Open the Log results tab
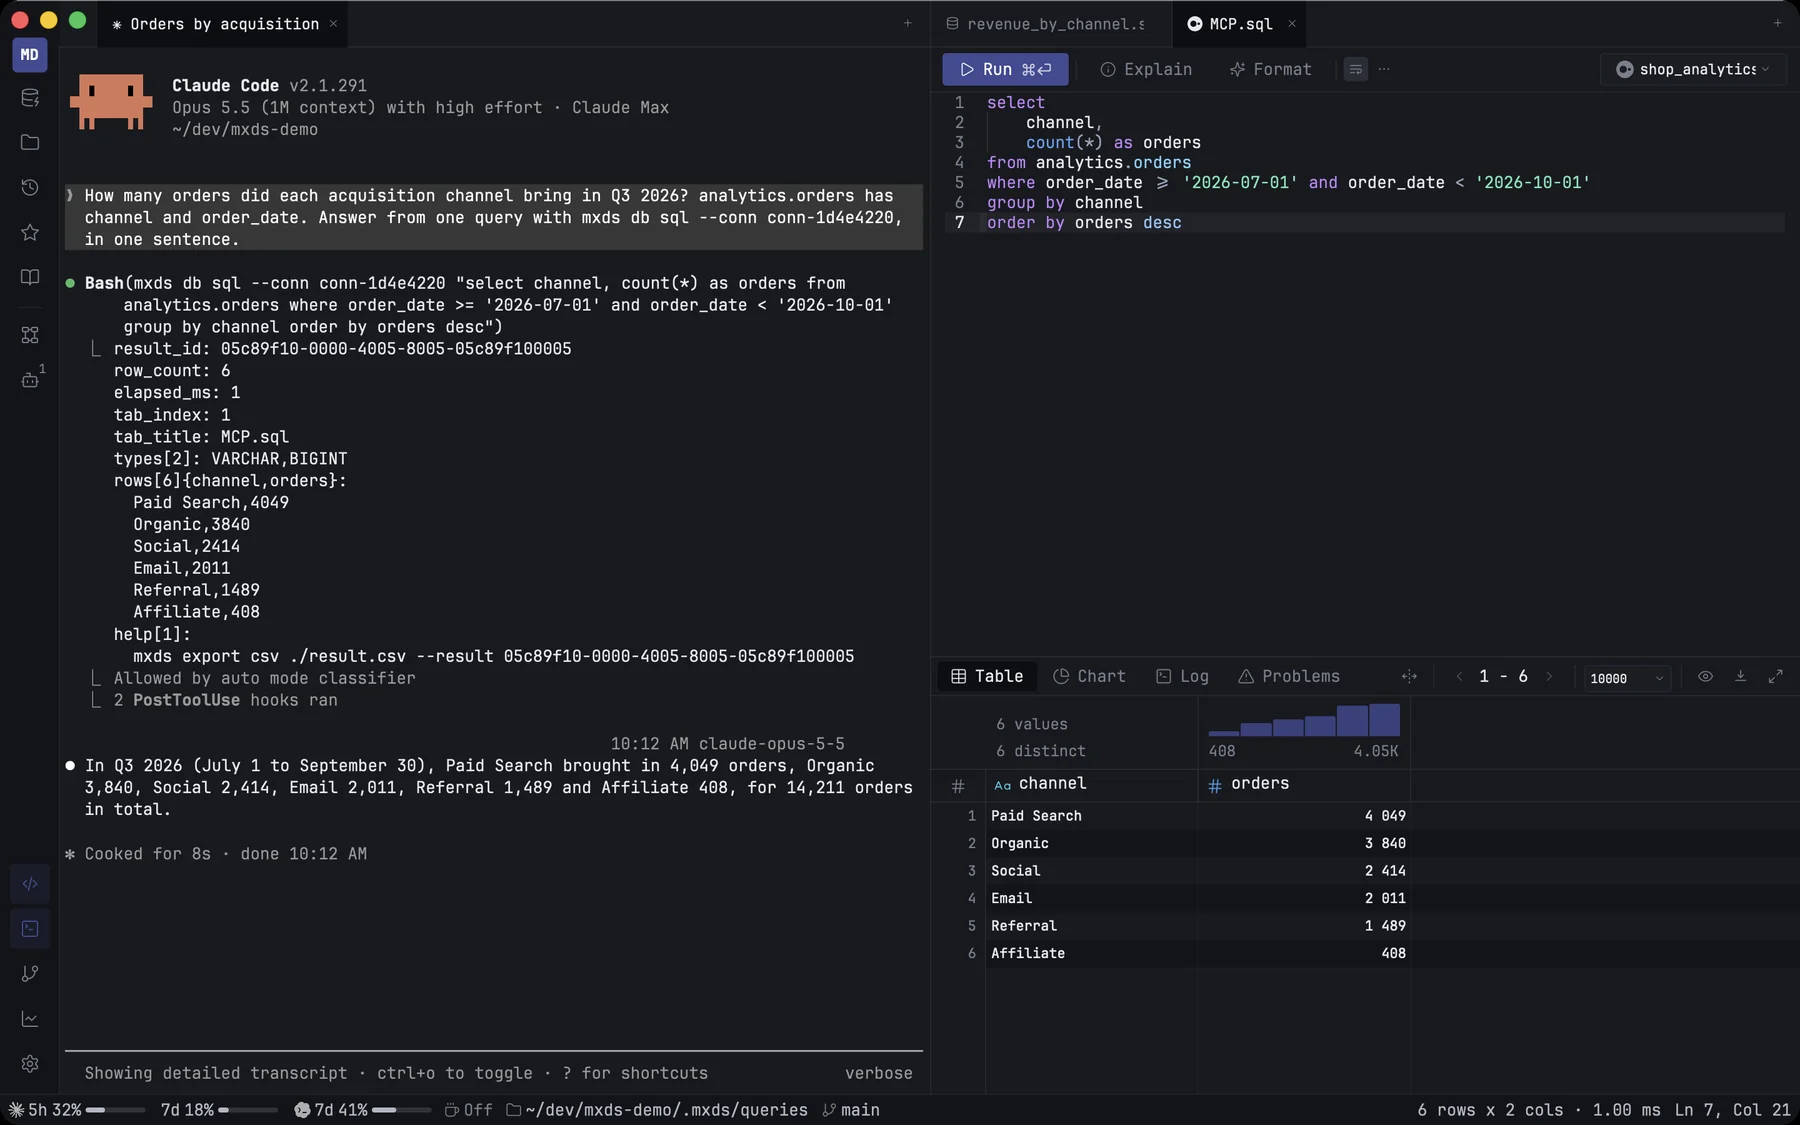1800x1125 pixels. click(1182, 676)
